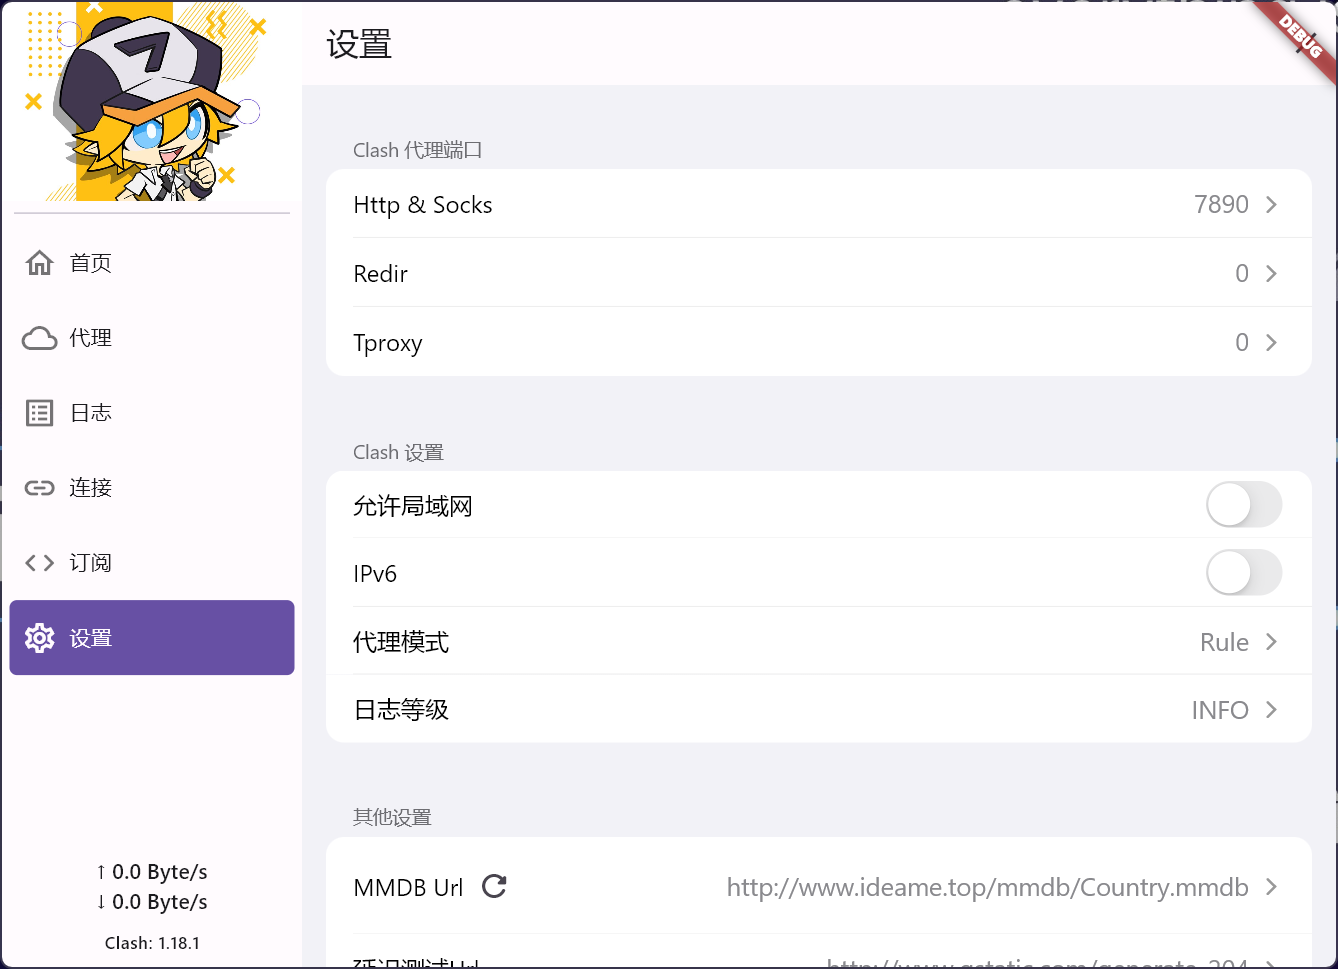Open the 订阅 page label
The height and width of the screenshot is (969, 1338).
tap(91, 563)
